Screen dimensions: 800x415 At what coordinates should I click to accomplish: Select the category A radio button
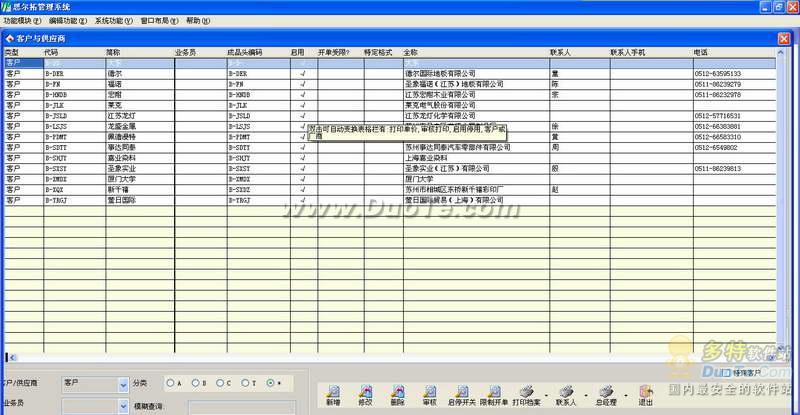(169, 383)
